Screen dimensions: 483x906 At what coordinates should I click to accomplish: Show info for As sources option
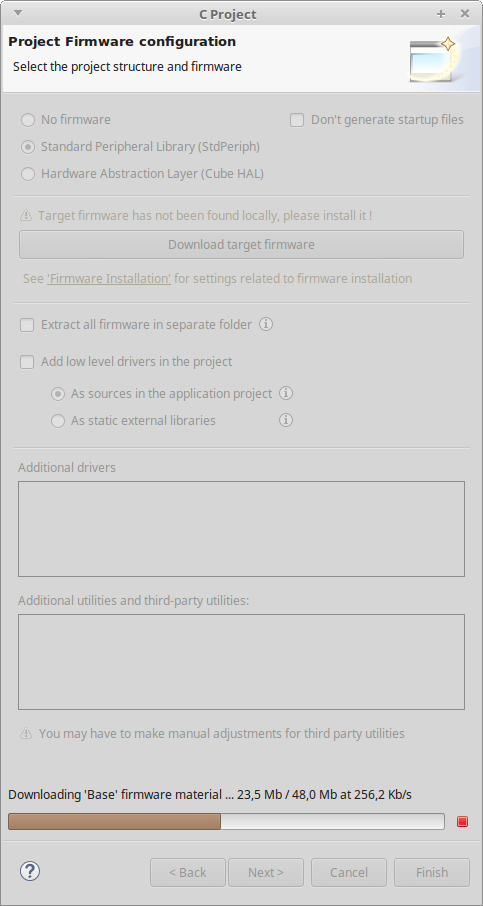(286, 393)
